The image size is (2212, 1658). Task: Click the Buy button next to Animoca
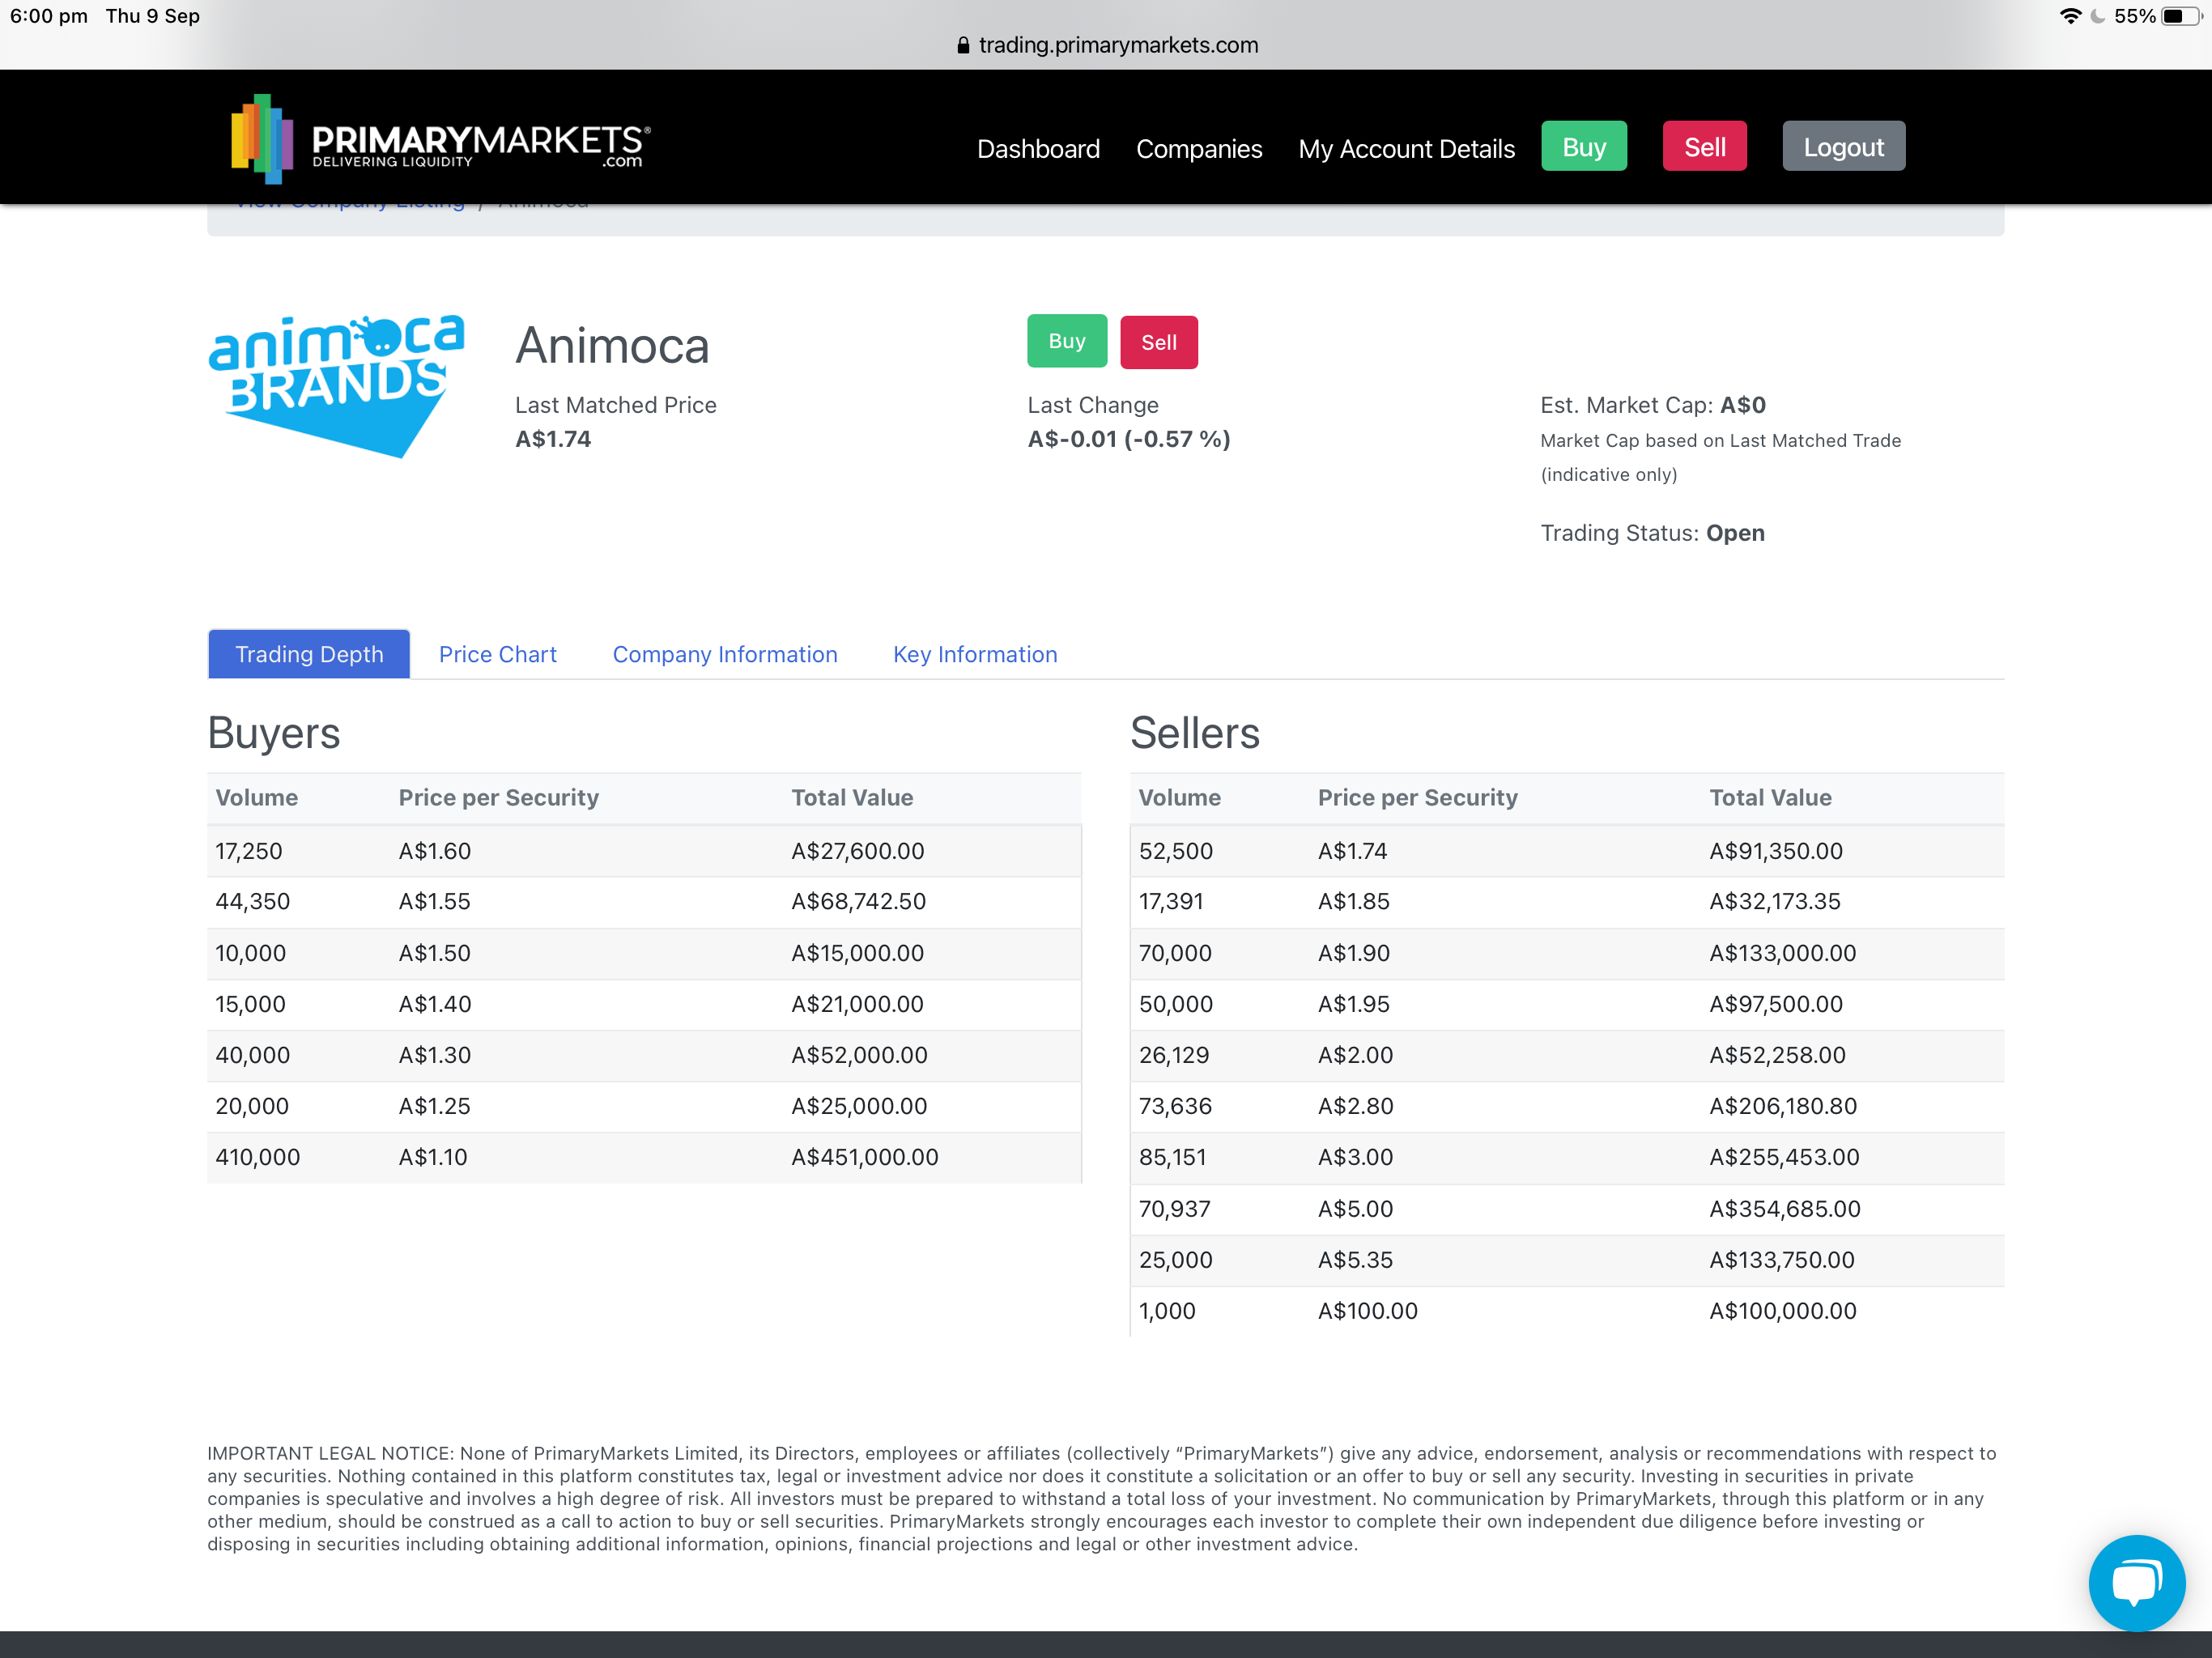(1067, 341)
